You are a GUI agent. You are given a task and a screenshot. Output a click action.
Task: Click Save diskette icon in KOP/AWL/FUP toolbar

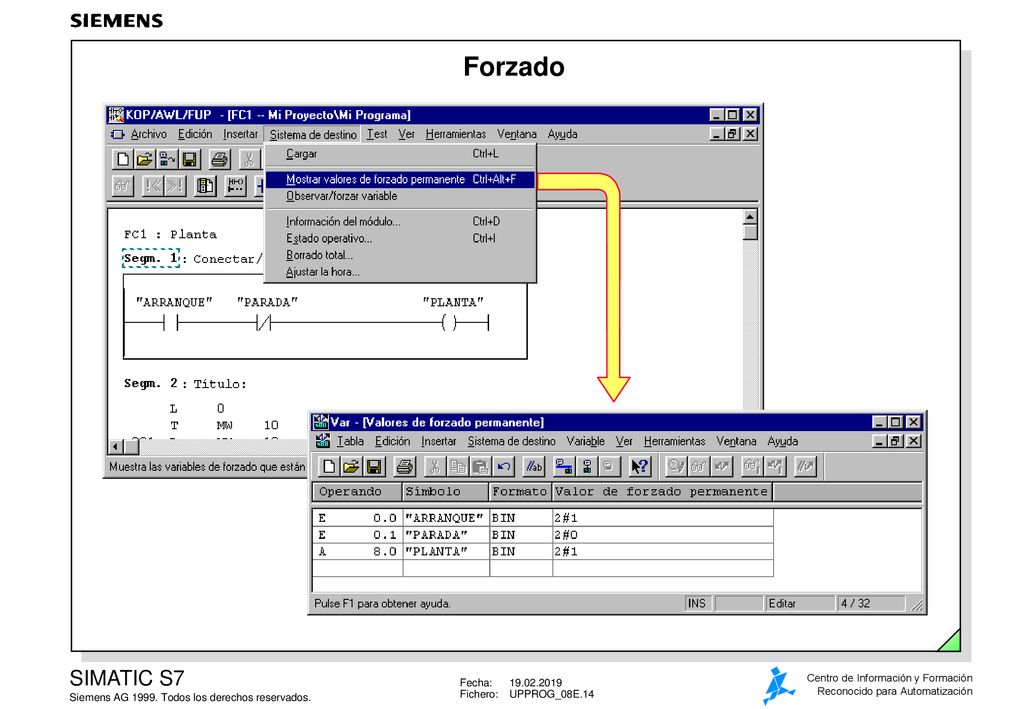(189, 159)
